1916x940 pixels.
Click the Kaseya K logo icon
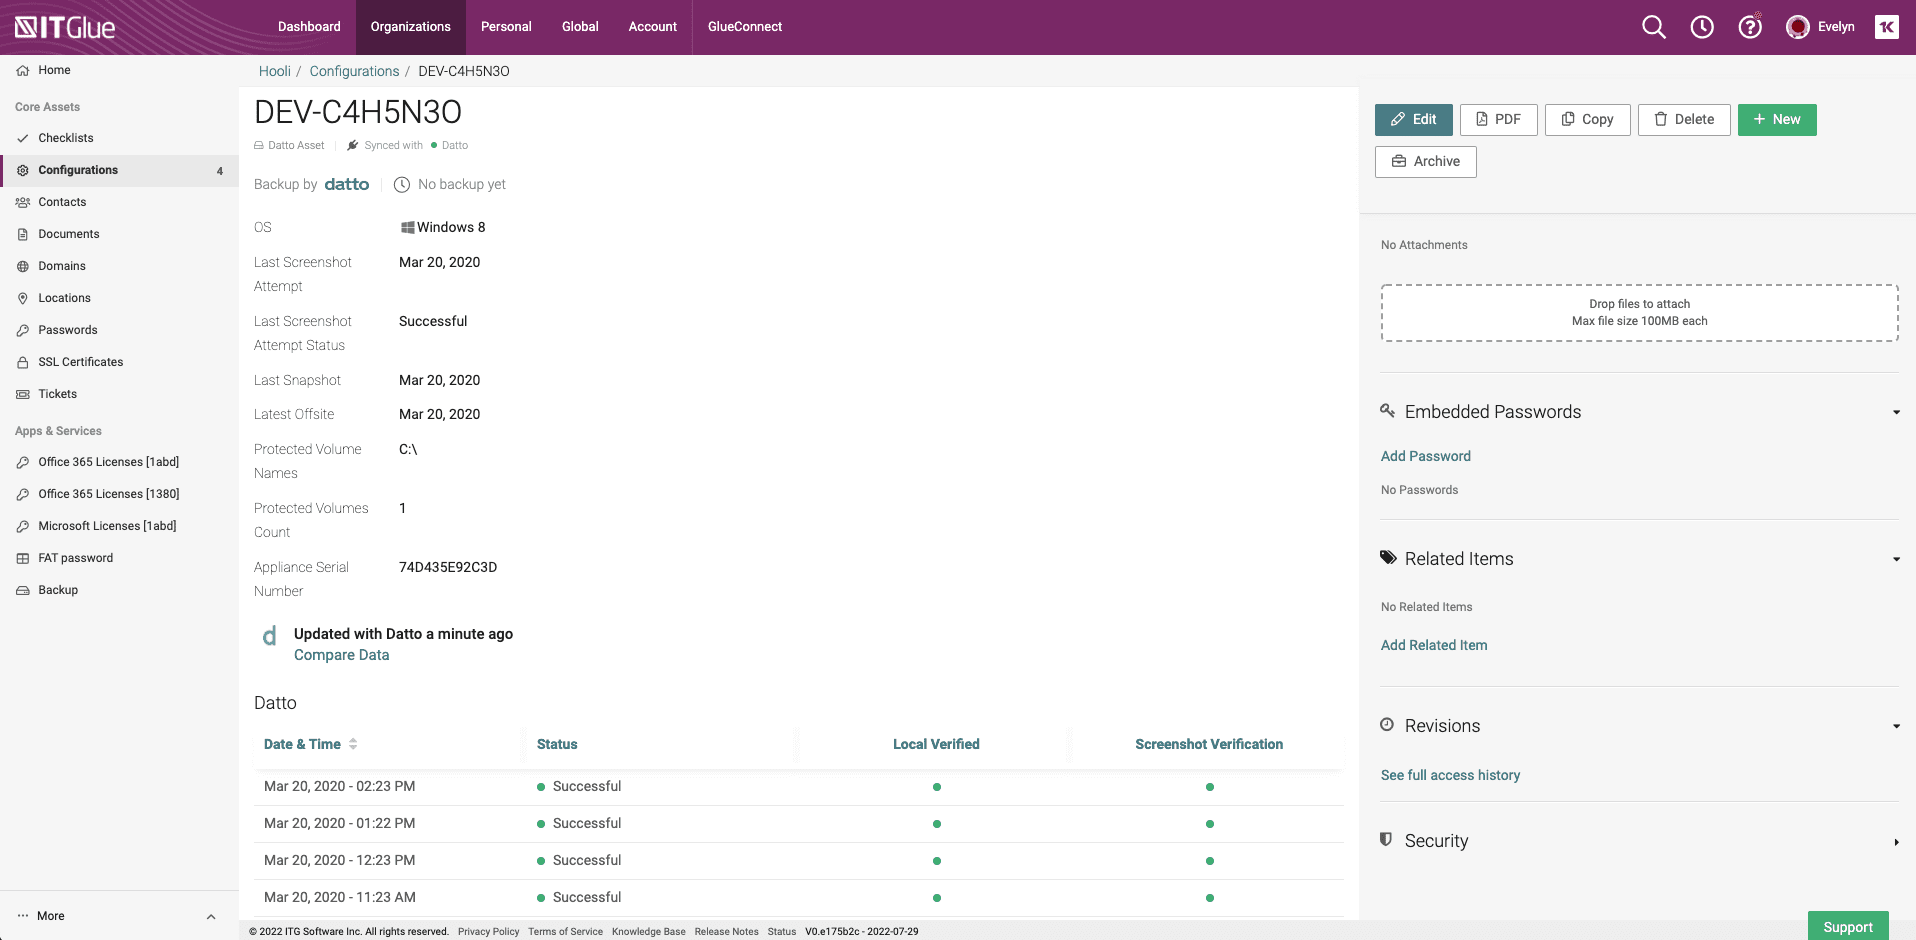(1887, 27)
